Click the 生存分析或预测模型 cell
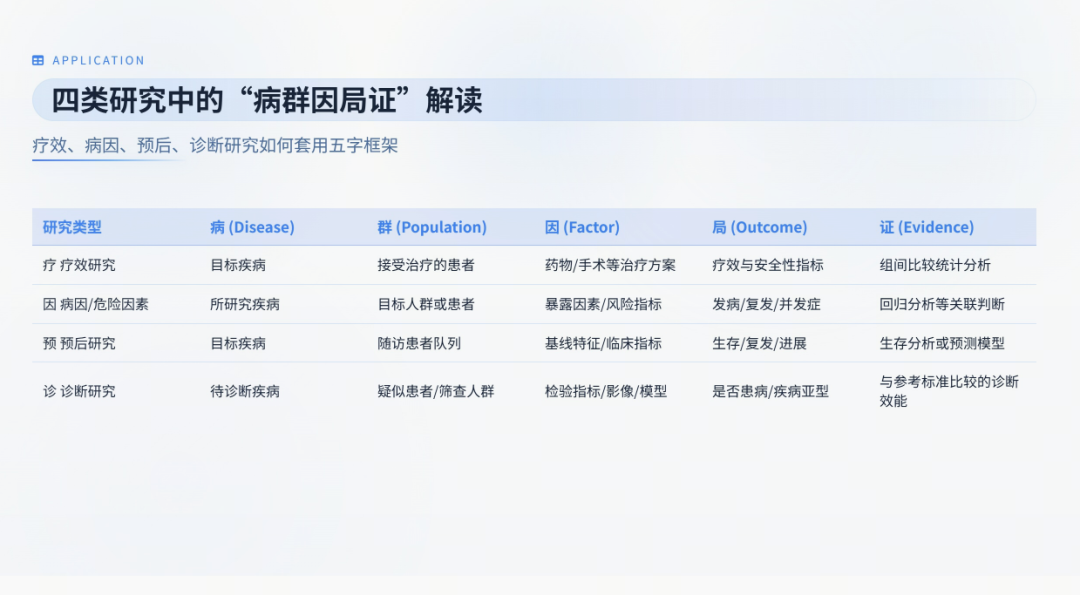Image resolution: width=1080 pixels, height=595 pixels. point(942,344)
